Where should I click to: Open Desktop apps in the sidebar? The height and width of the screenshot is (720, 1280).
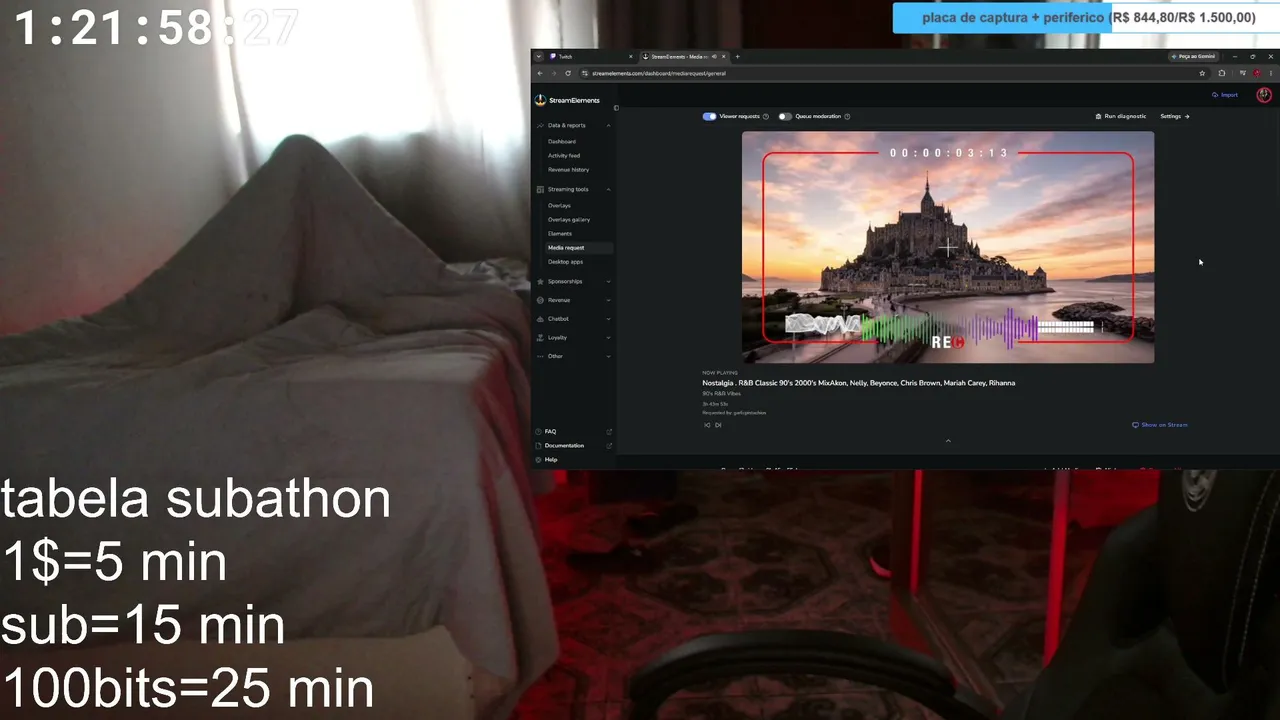tap(565, 261)
